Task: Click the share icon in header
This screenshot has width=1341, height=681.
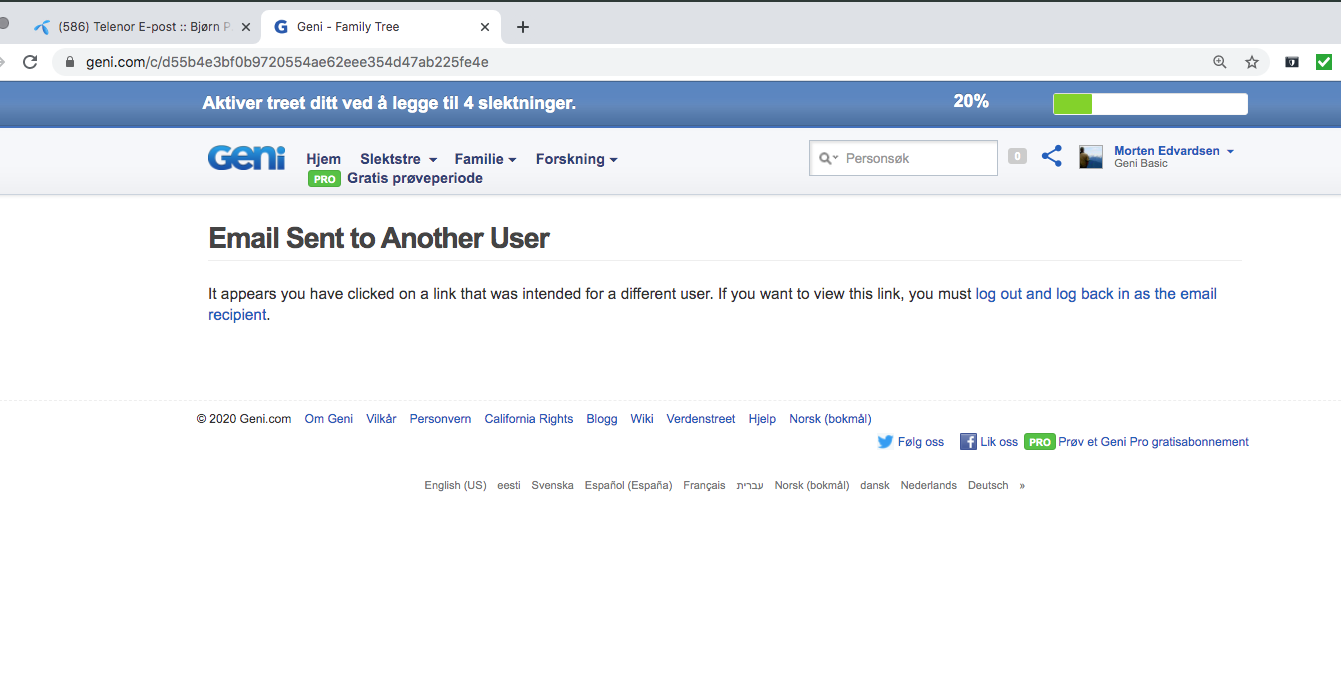Action: [1051, 156]
